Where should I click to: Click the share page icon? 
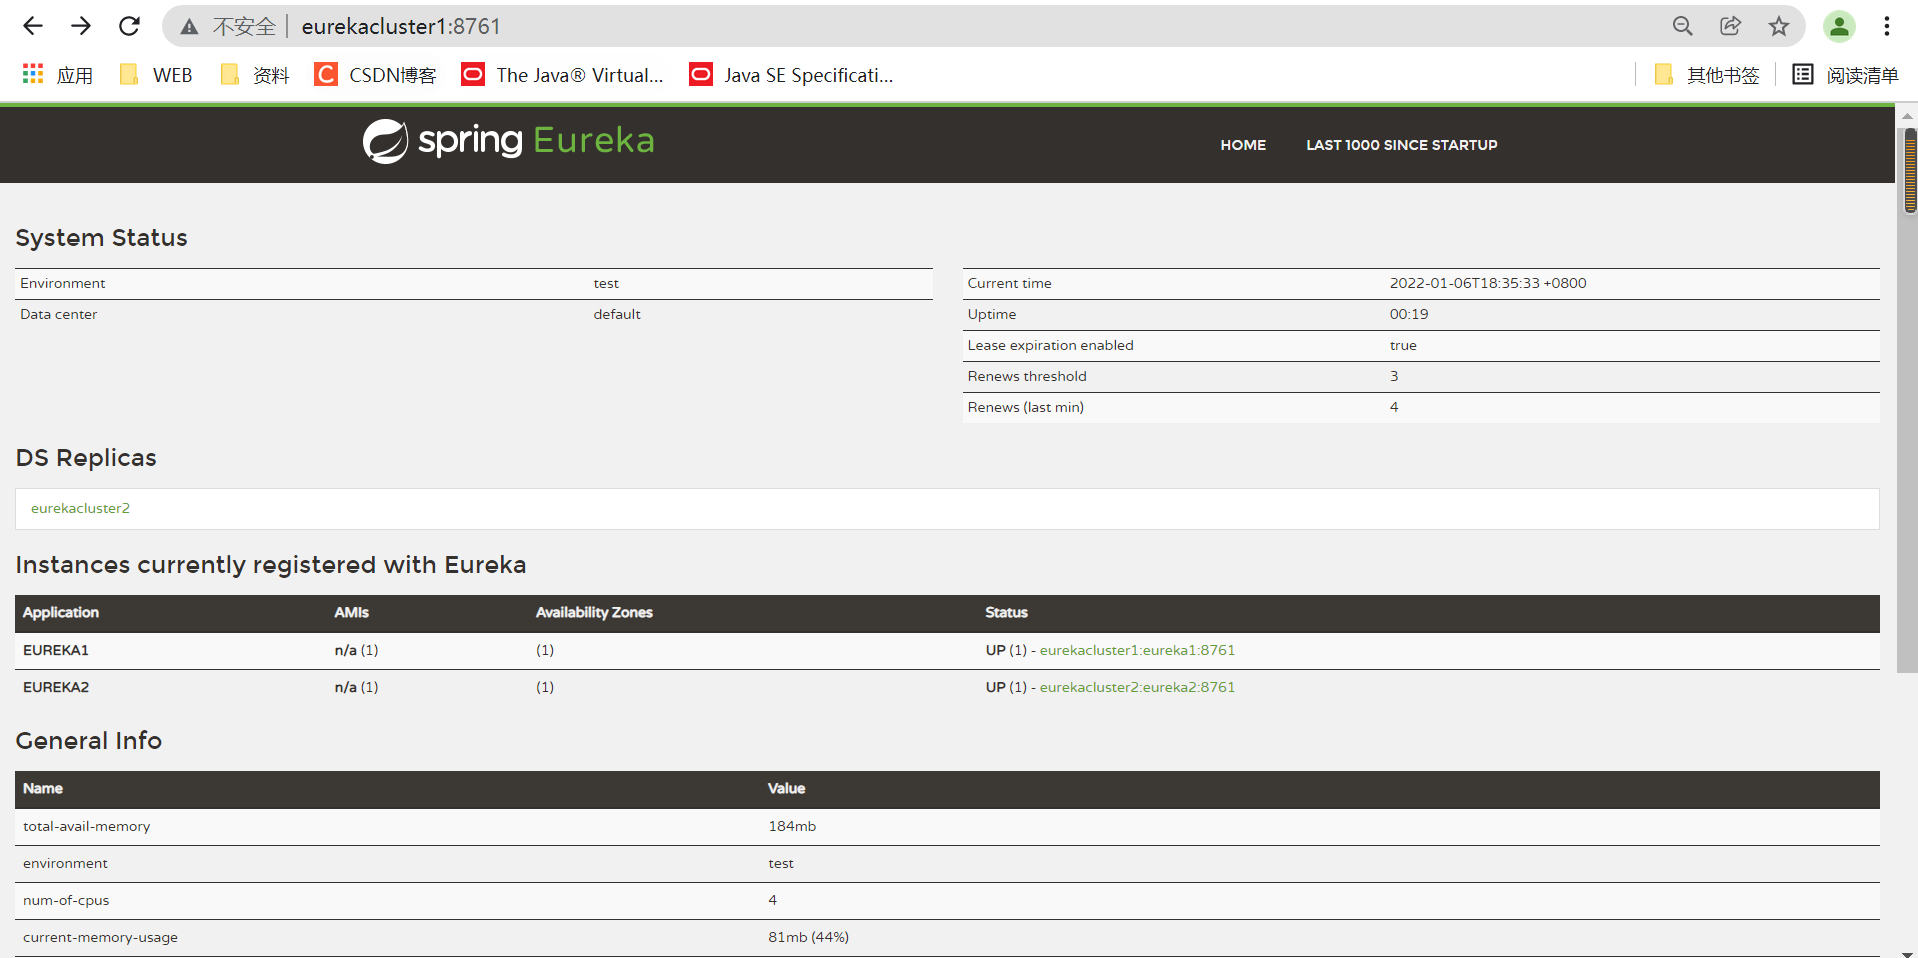(x=1731, y=26)
